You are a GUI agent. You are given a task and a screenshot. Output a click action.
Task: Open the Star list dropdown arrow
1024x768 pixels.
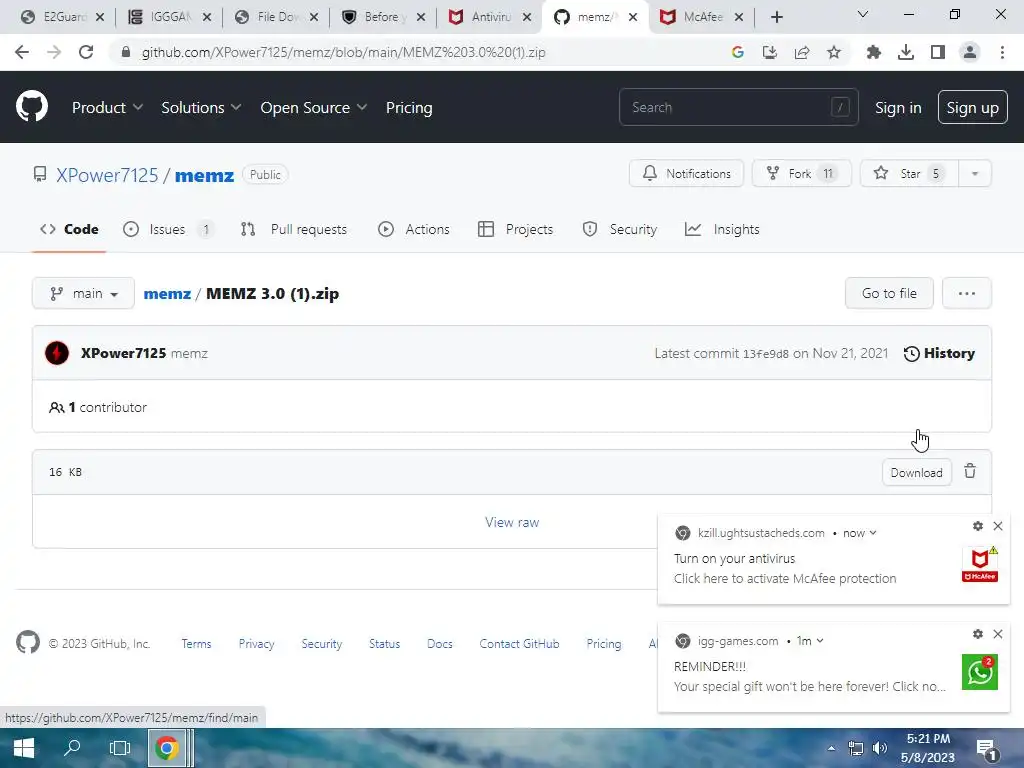tap(974, 174)
